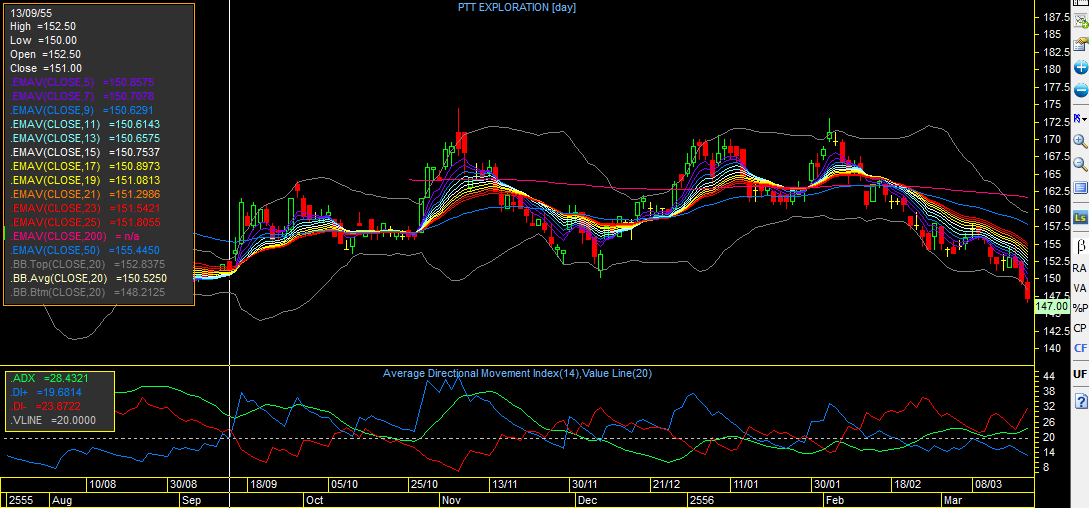Viewport: 1089px width, 508px height.
Task: Click the magnifier zoom-out icon
Action: (x=1081, y=164)
